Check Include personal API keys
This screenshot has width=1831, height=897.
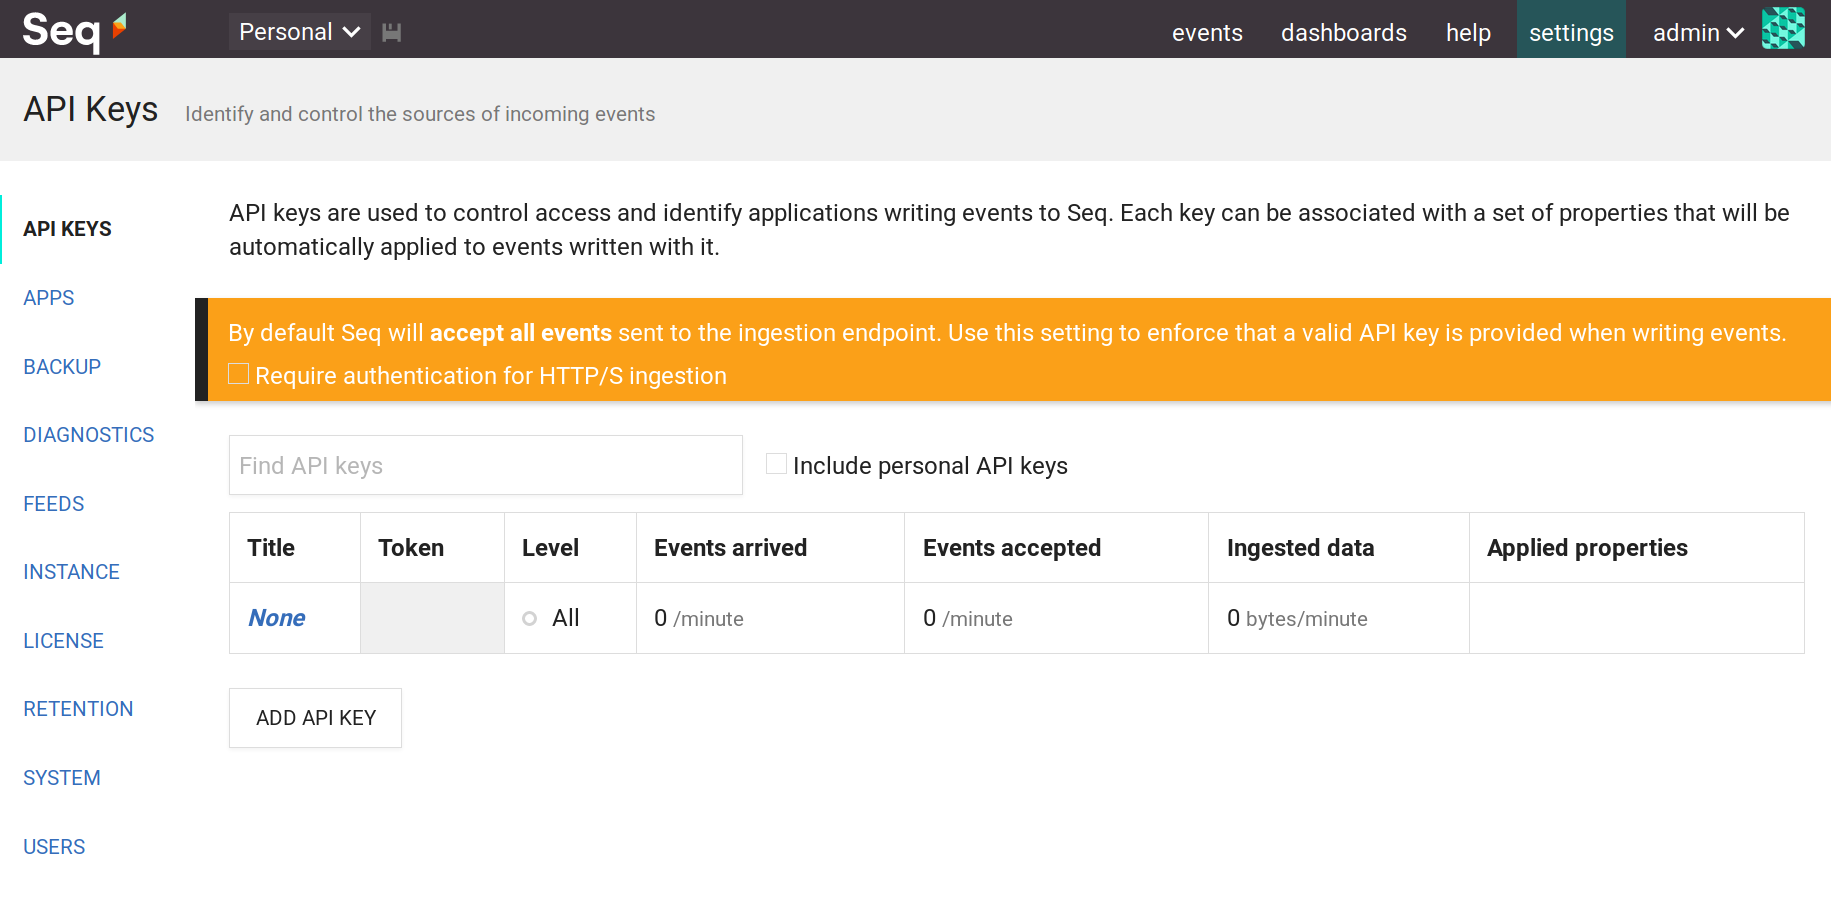(776, 464)
